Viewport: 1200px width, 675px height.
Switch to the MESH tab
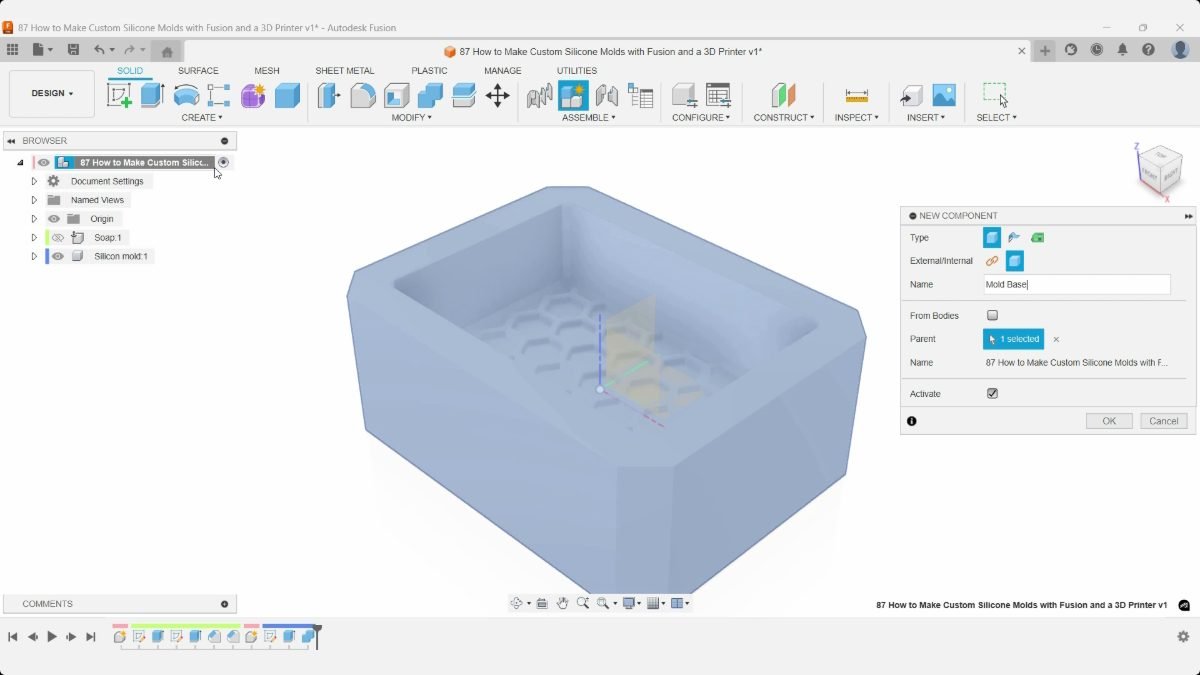(x=267, y=71)
